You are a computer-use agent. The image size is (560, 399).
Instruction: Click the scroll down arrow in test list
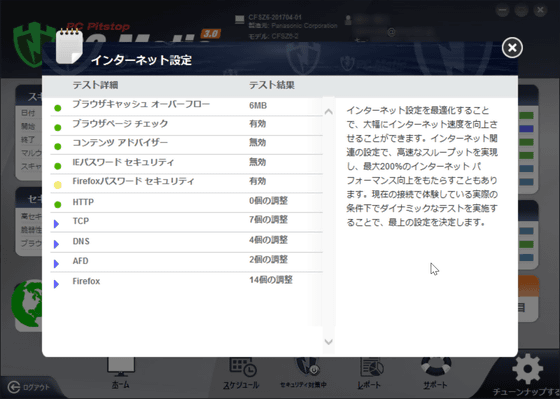tap(329, 342)
